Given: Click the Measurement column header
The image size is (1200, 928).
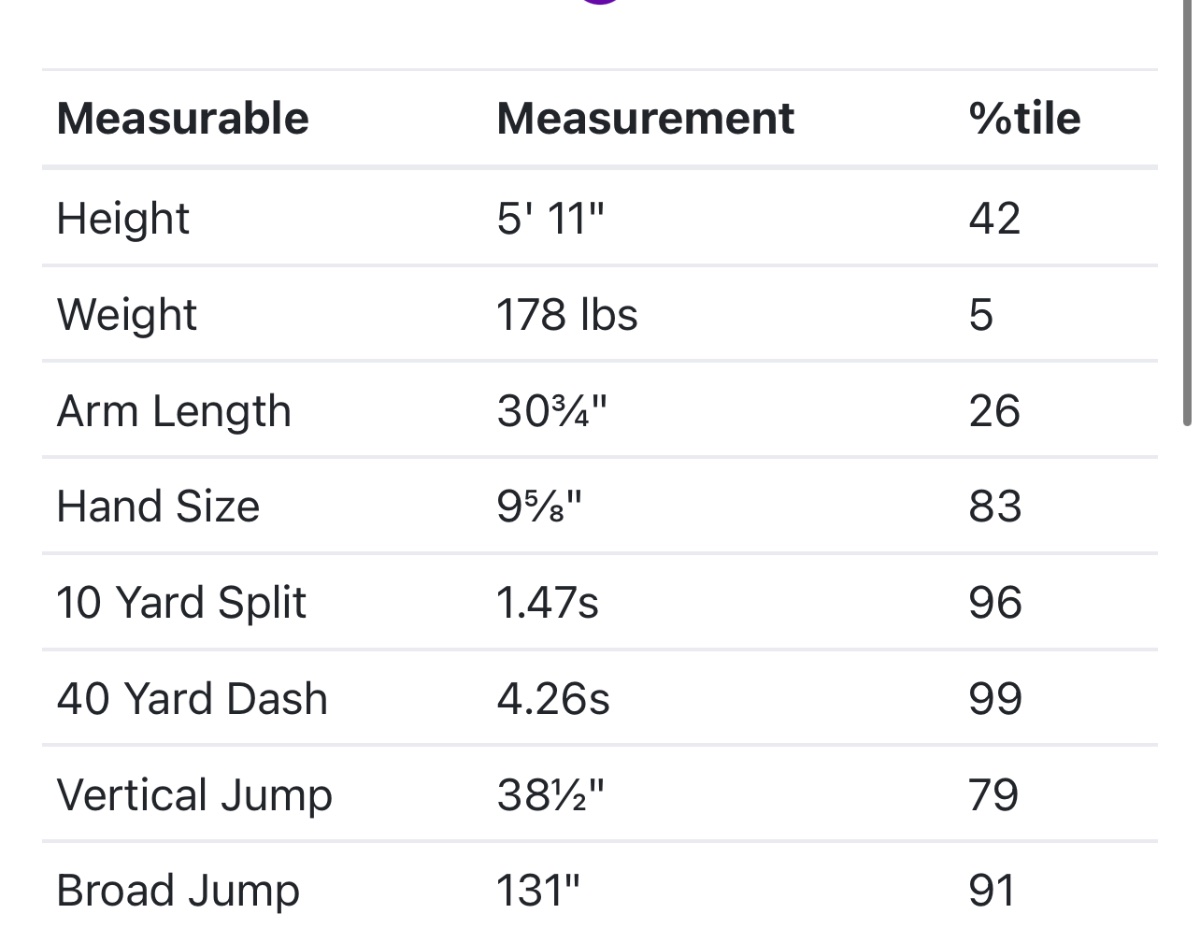Looking at the screenshot, I should [645, 118].
